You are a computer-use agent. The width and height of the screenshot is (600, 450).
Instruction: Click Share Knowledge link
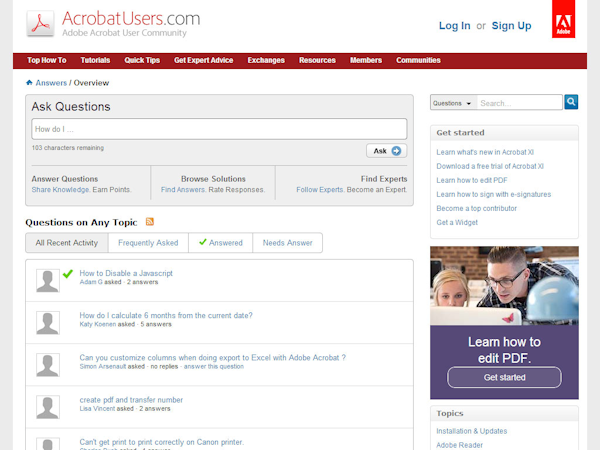[60, 189]
